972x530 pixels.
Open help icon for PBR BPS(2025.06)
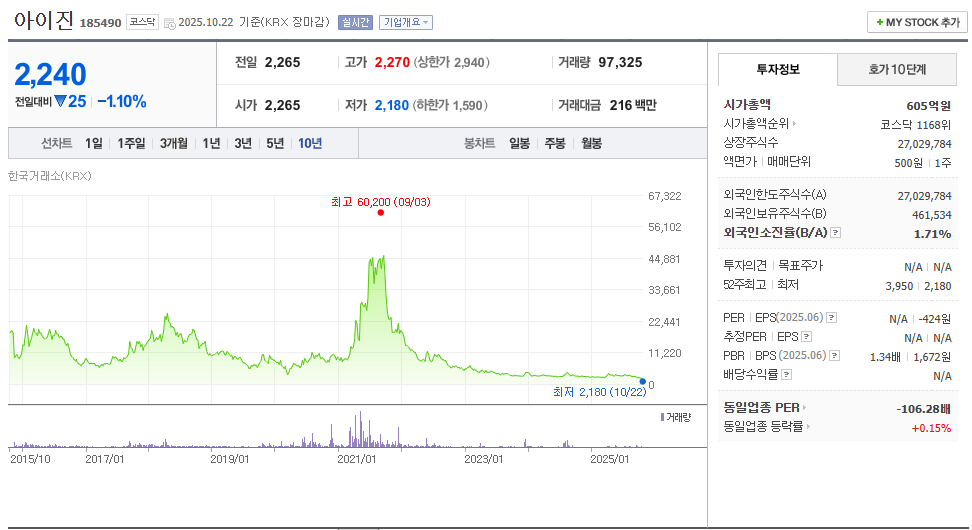click(835, 356)
